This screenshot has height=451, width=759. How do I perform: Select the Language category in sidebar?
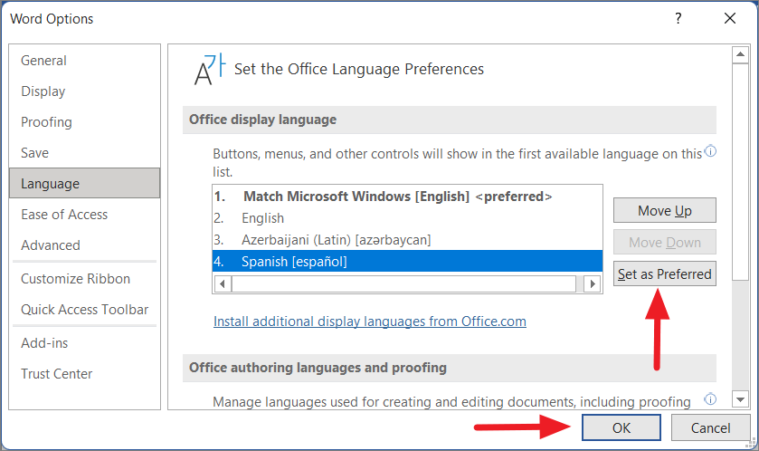pos(84,183)
